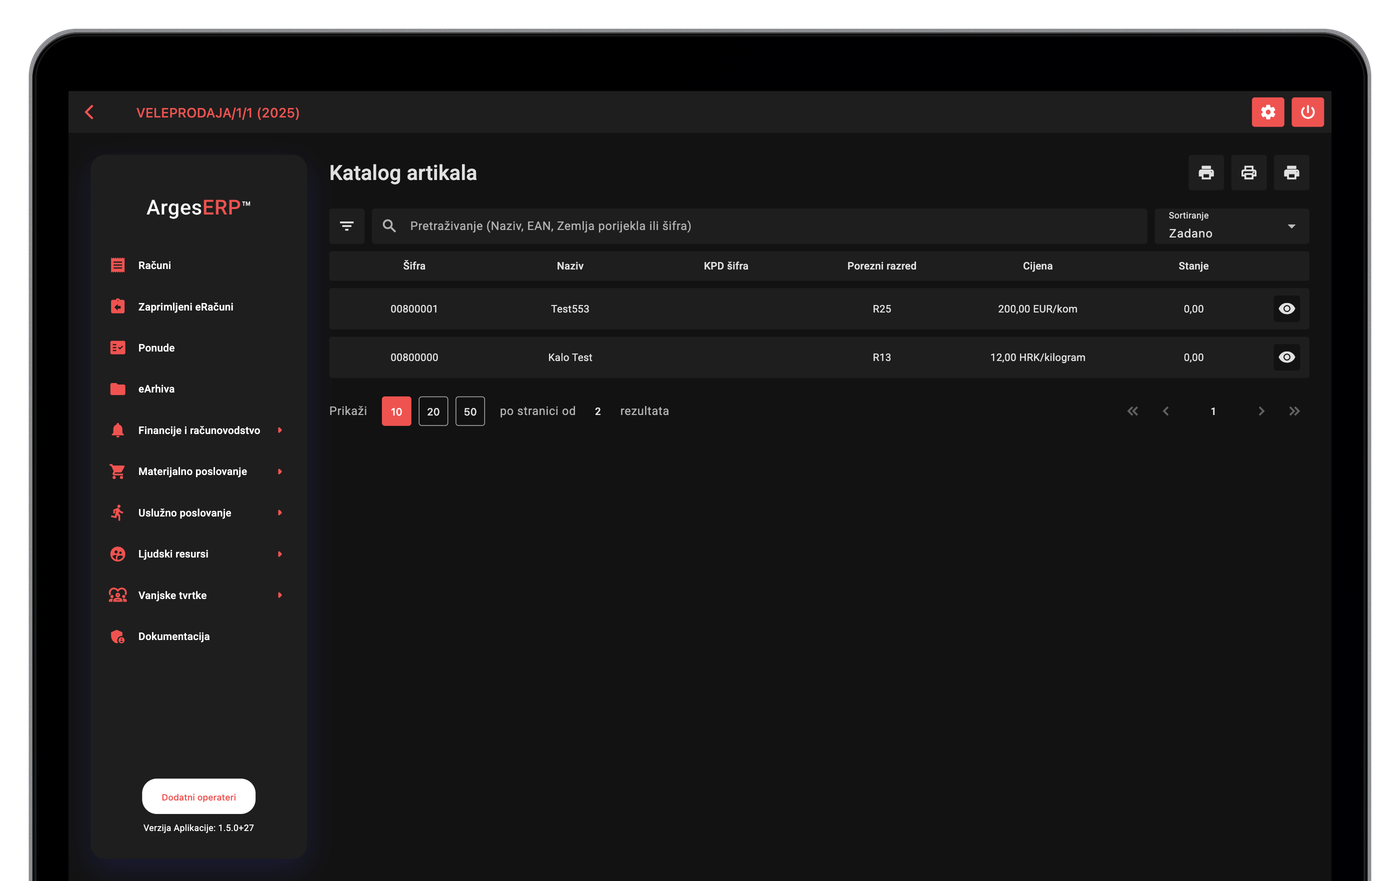
Task: Click the R25 tax class cell
Action: [882, 309]
